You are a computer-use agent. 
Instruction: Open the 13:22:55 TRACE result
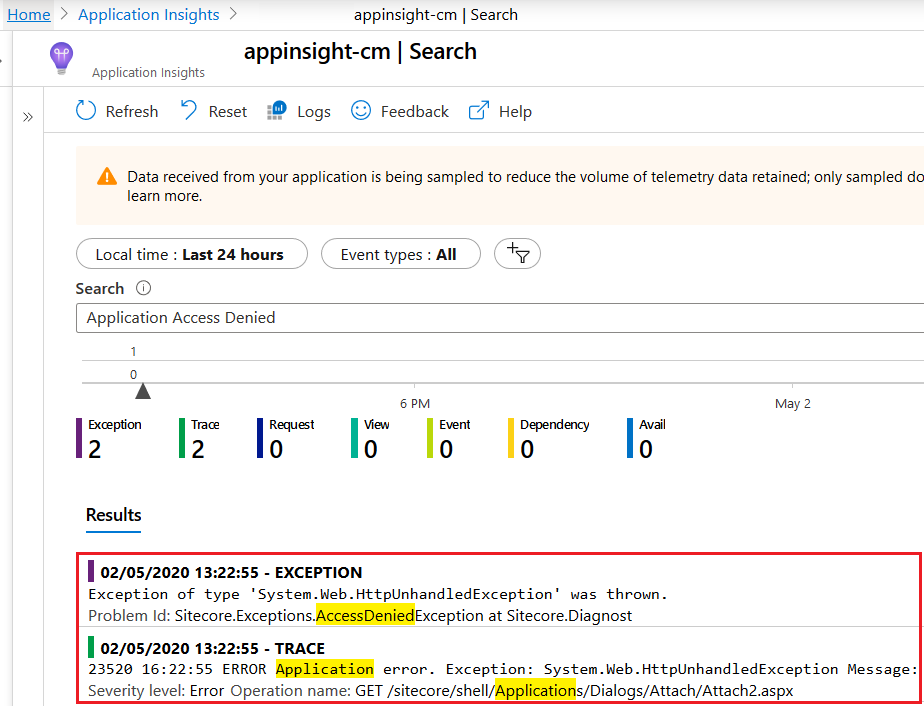(500, 665)
